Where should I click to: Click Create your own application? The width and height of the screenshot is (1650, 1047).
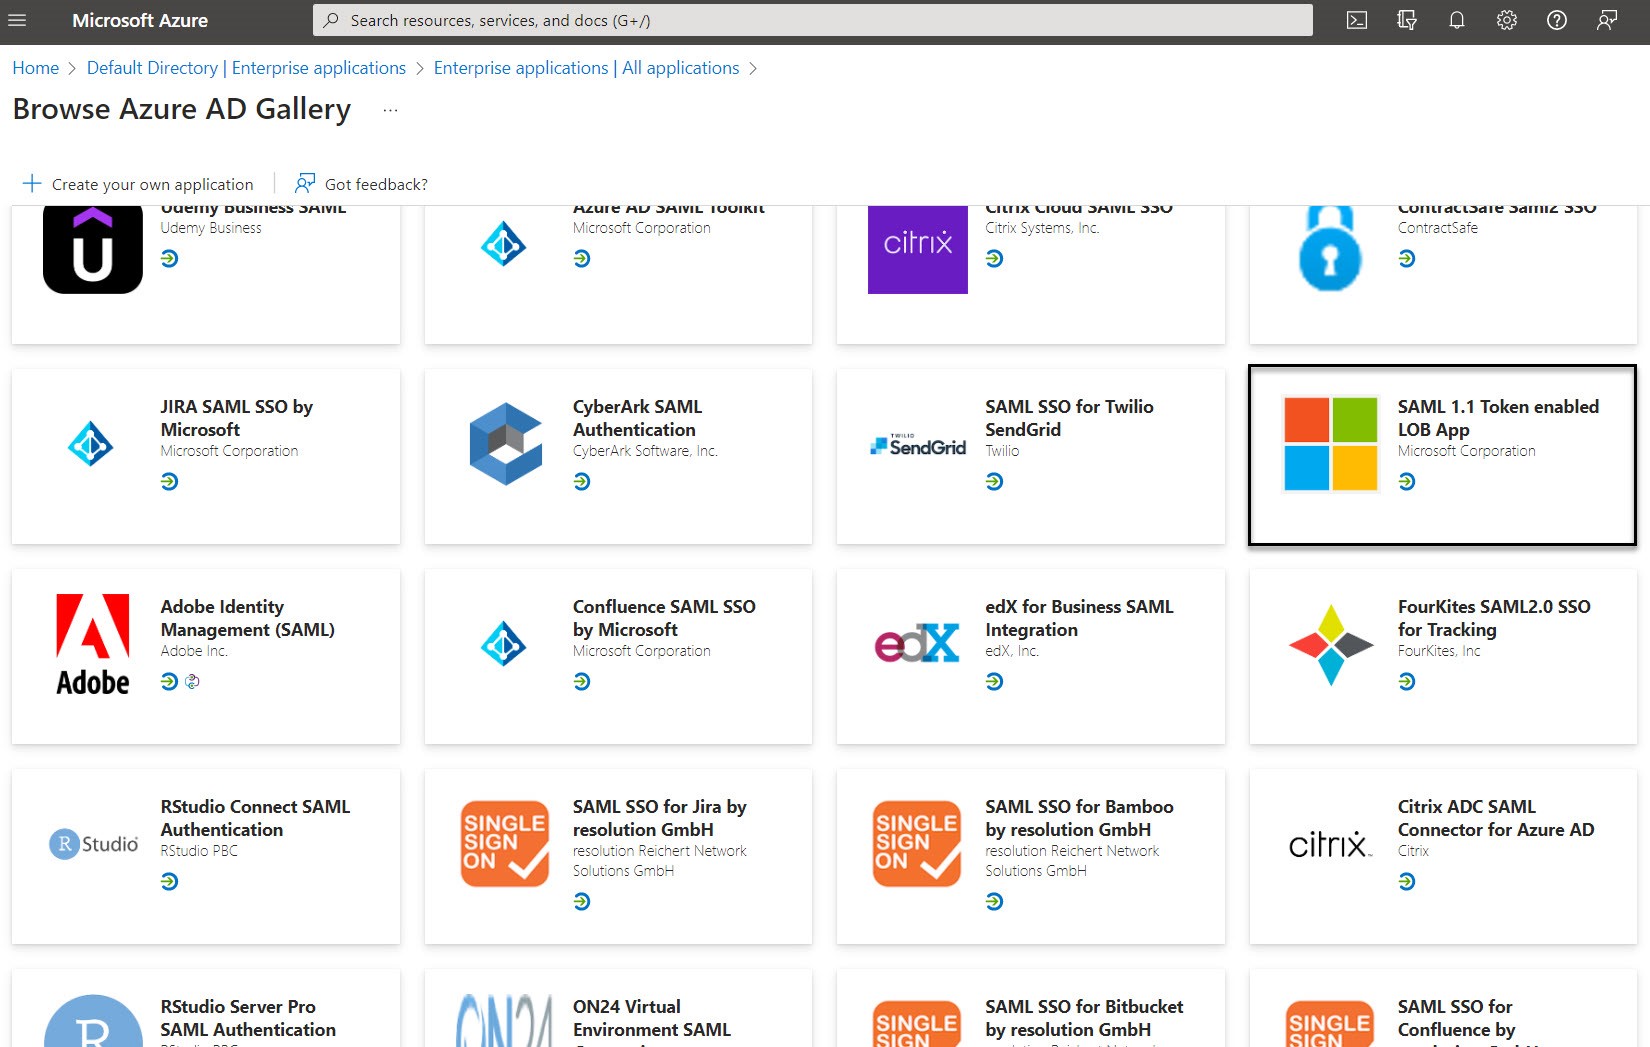pos(138,184)
